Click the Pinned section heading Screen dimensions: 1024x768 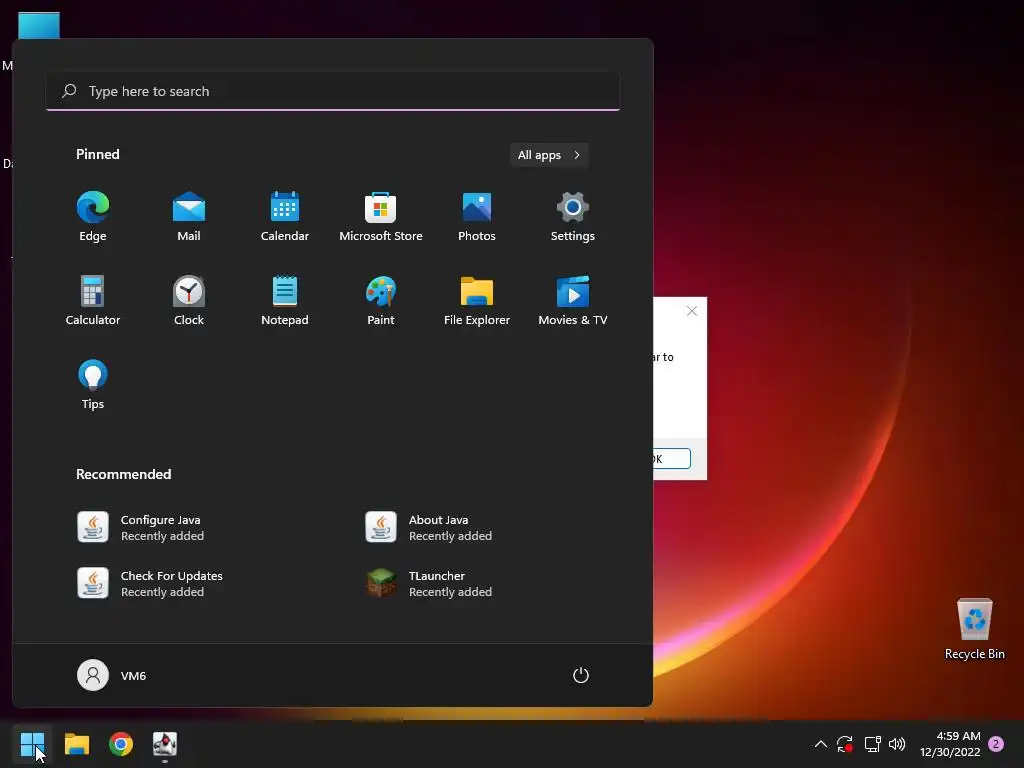point(98,154)
